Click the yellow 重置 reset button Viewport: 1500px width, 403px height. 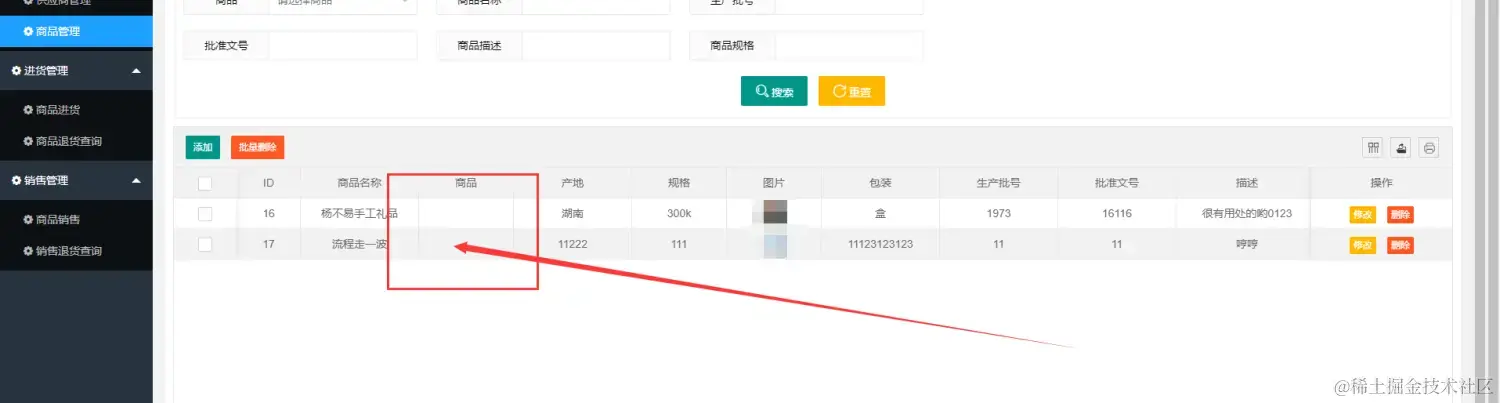tap(852, 91)
